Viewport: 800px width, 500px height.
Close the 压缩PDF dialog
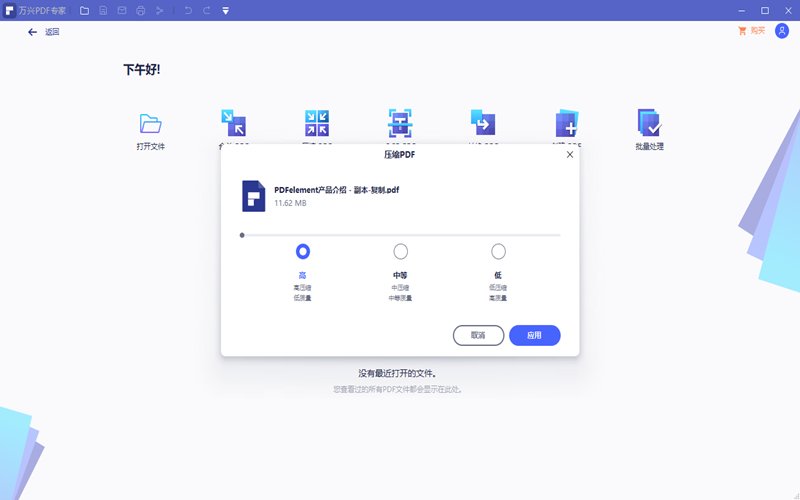click(570, 155)
